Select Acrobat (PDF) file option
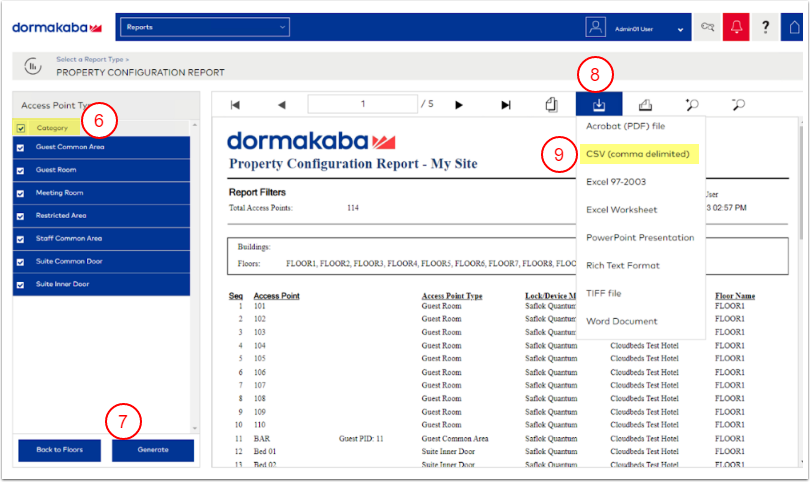The height and width of the screenshot is (482, 810). pos(625,126)
